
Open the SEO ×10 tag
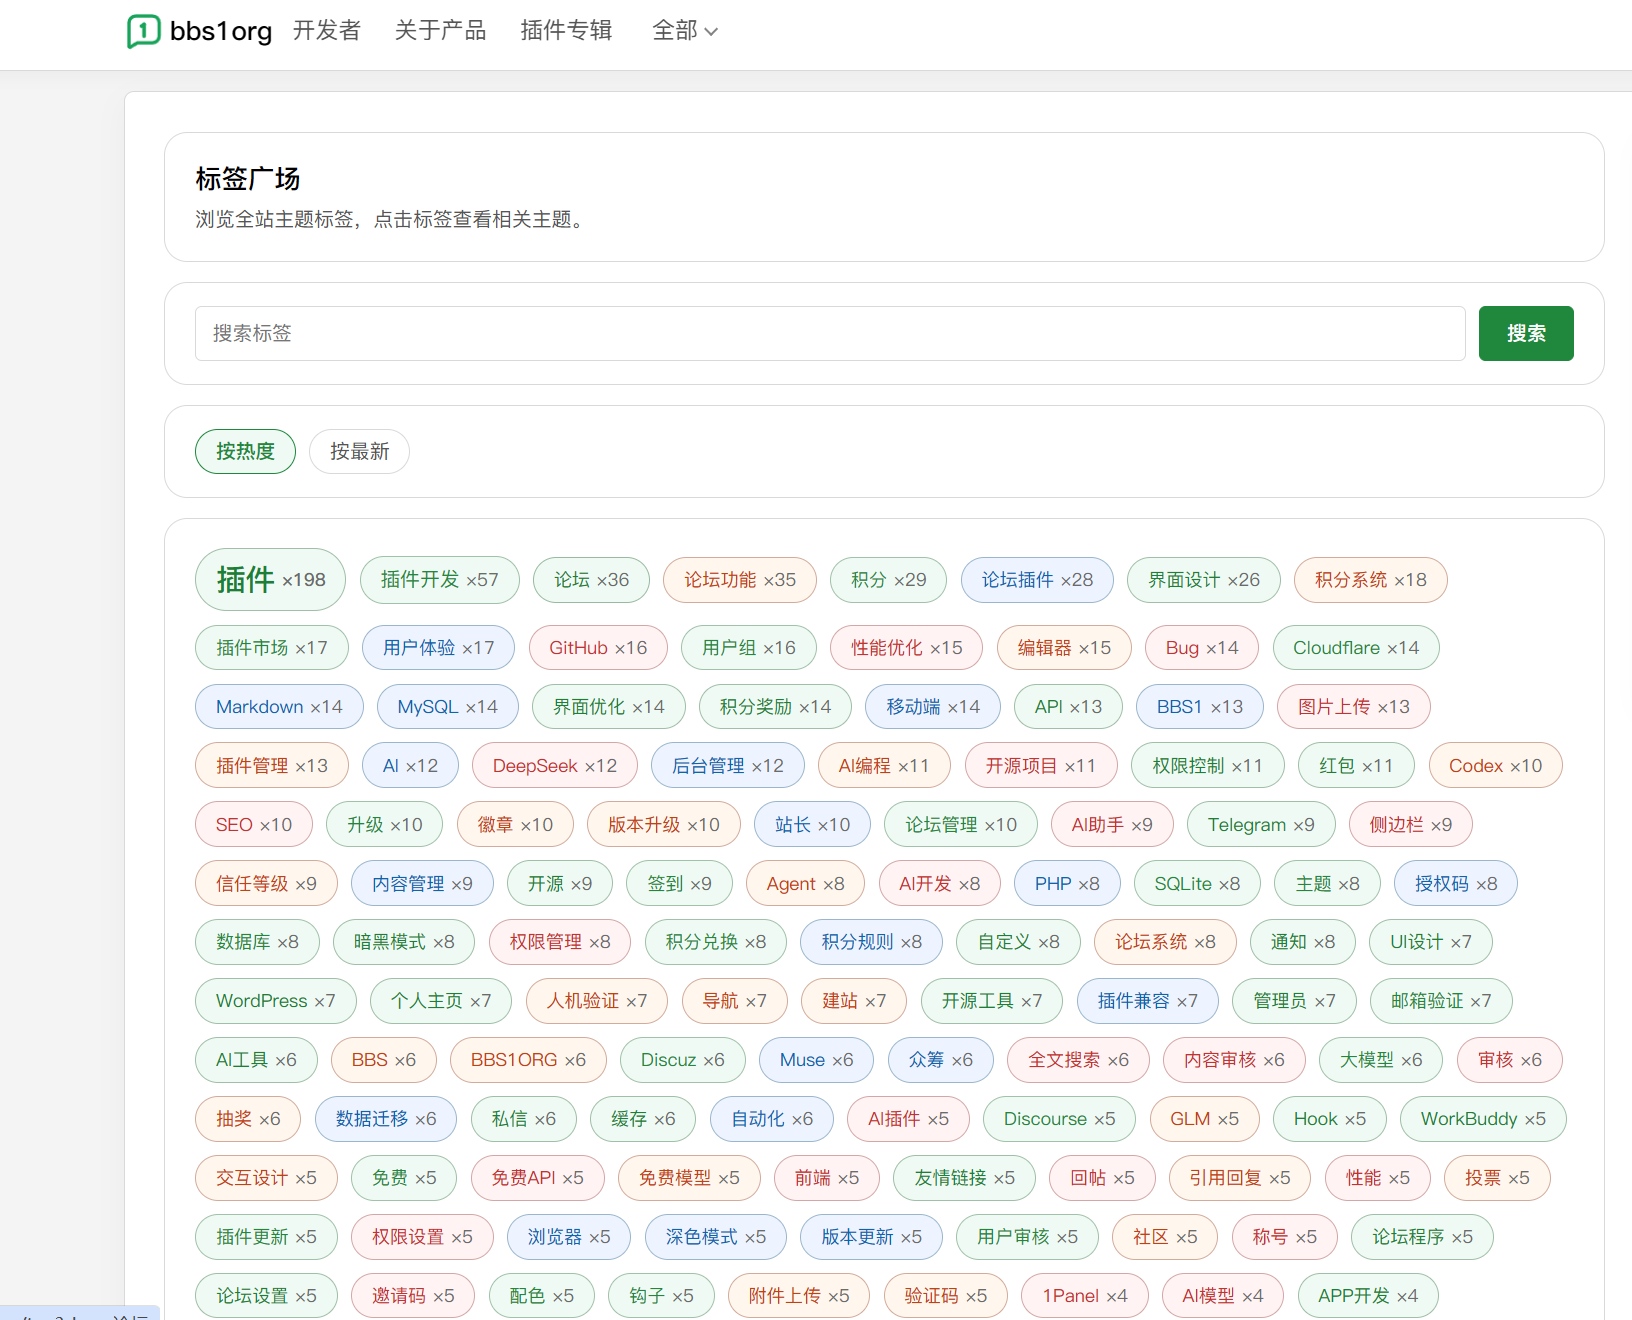(254, 825)
